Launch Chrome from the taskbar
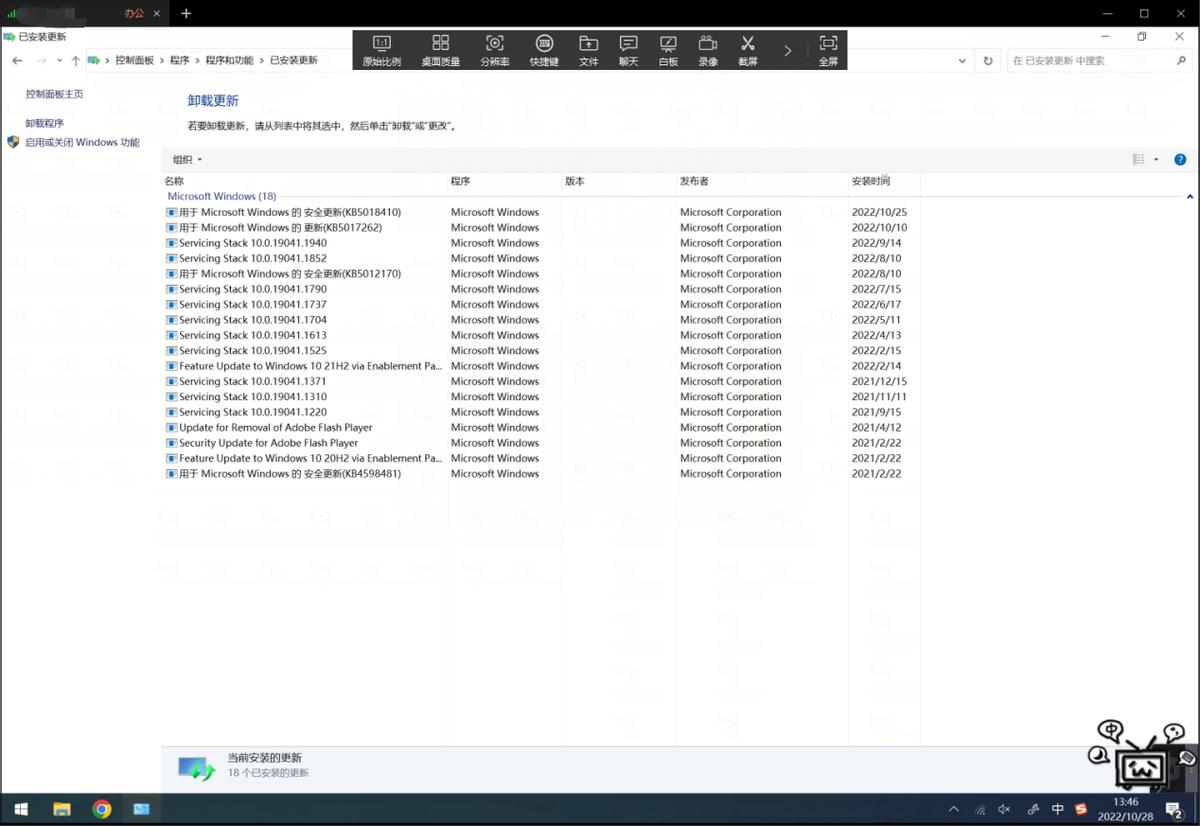The height and width of the screenshot is (826, 1200). pos(101,809)
